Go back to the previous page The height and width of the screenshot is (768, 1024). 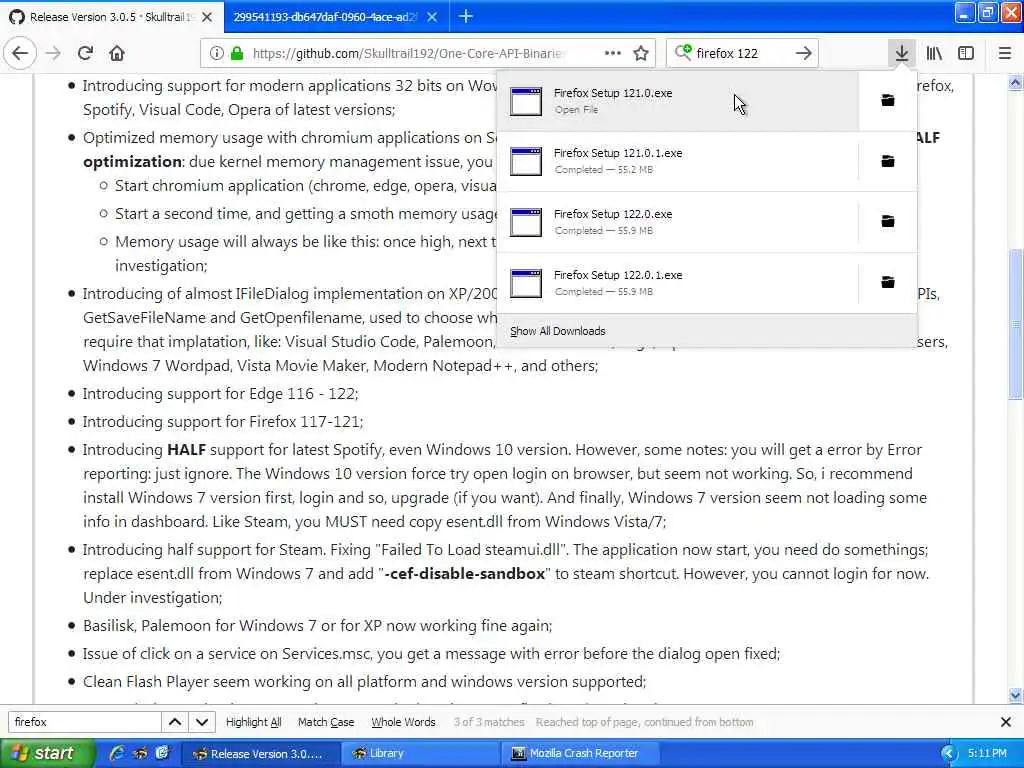tap(20, 53)
